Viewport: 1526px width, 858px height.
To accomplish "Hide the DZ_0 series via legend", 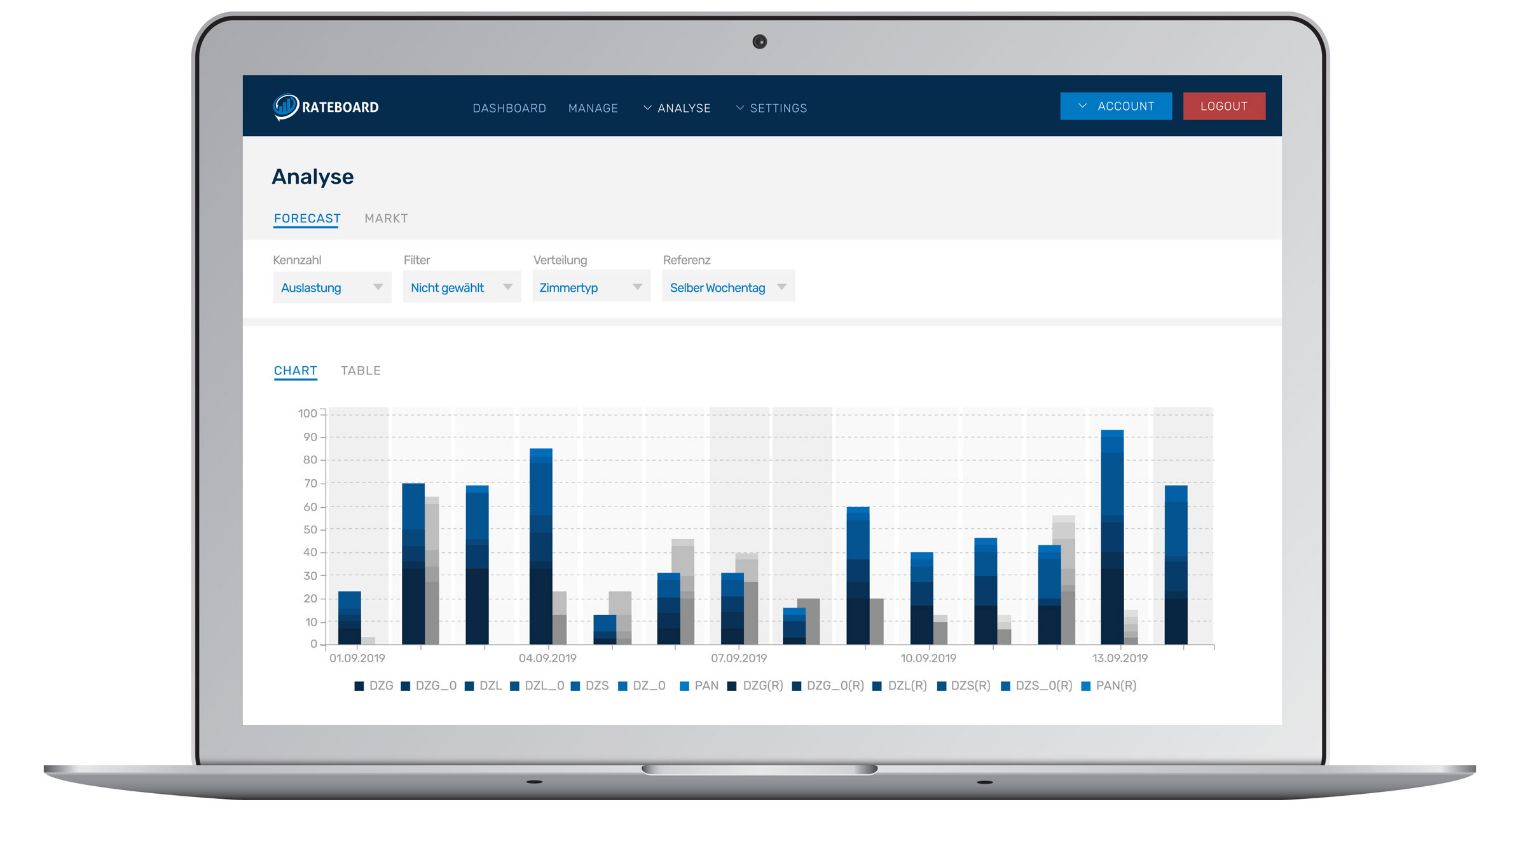I will [x=622, y=686].
